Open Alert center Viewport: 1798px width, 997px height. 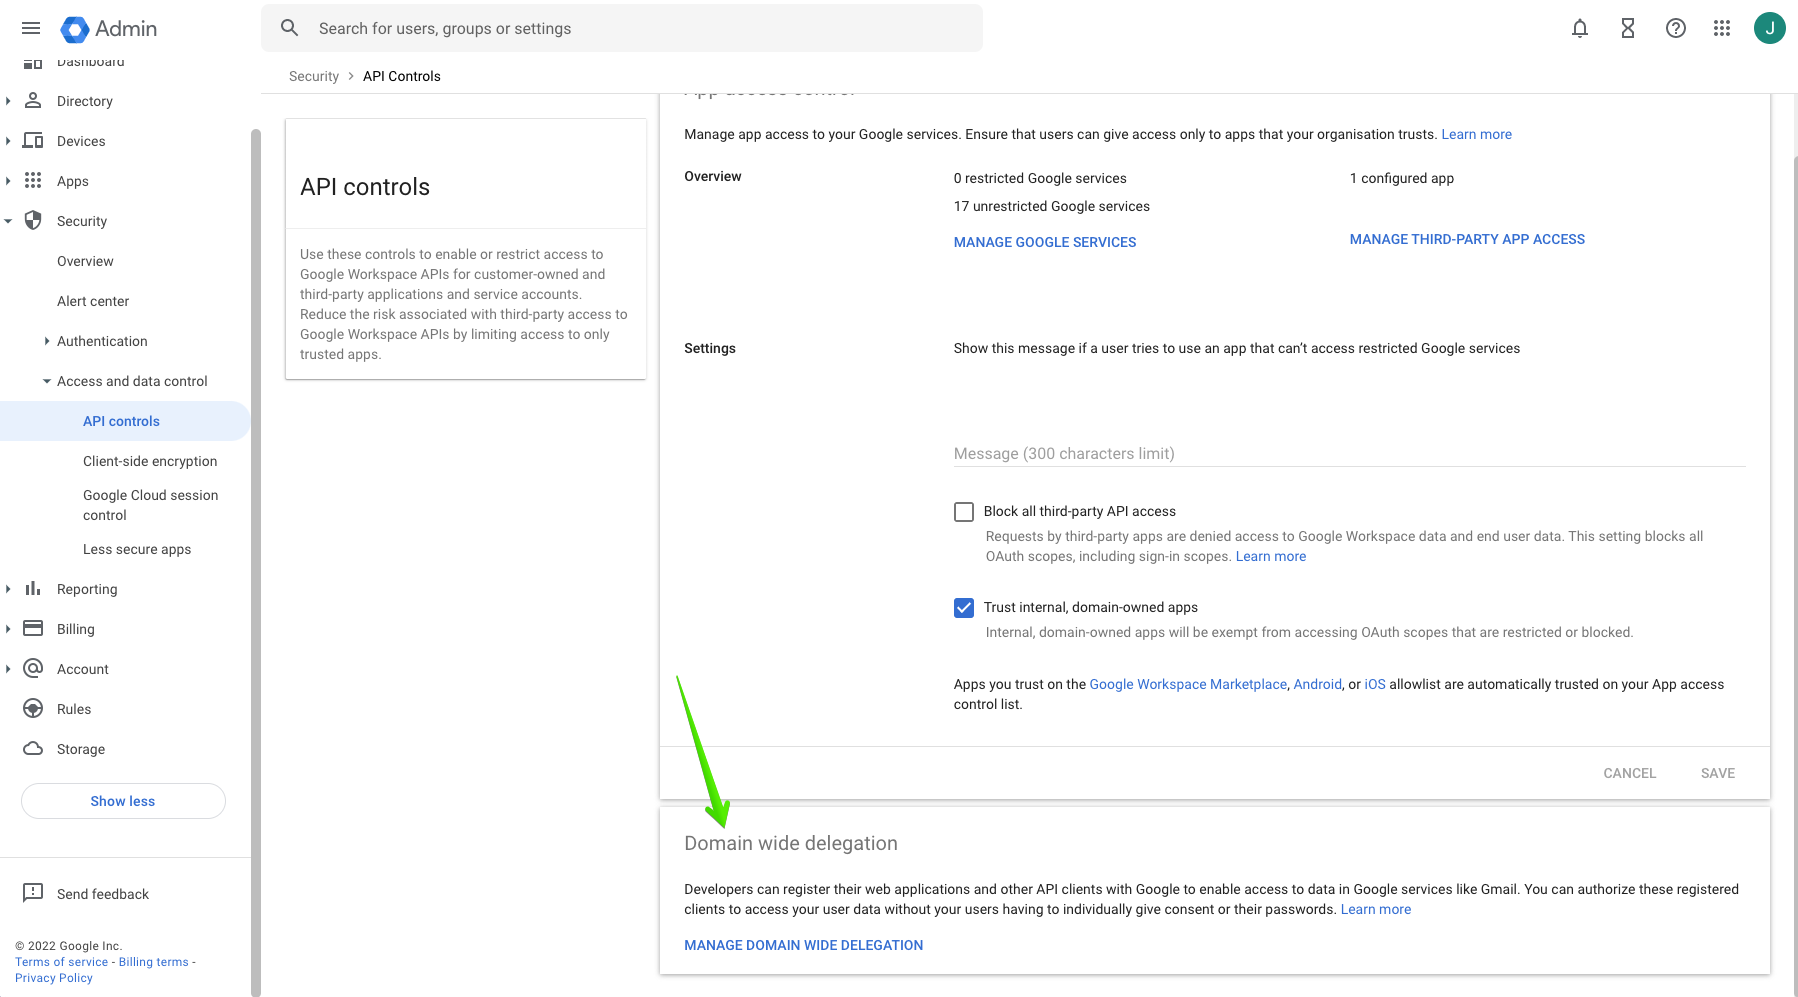tap(93, 301)
